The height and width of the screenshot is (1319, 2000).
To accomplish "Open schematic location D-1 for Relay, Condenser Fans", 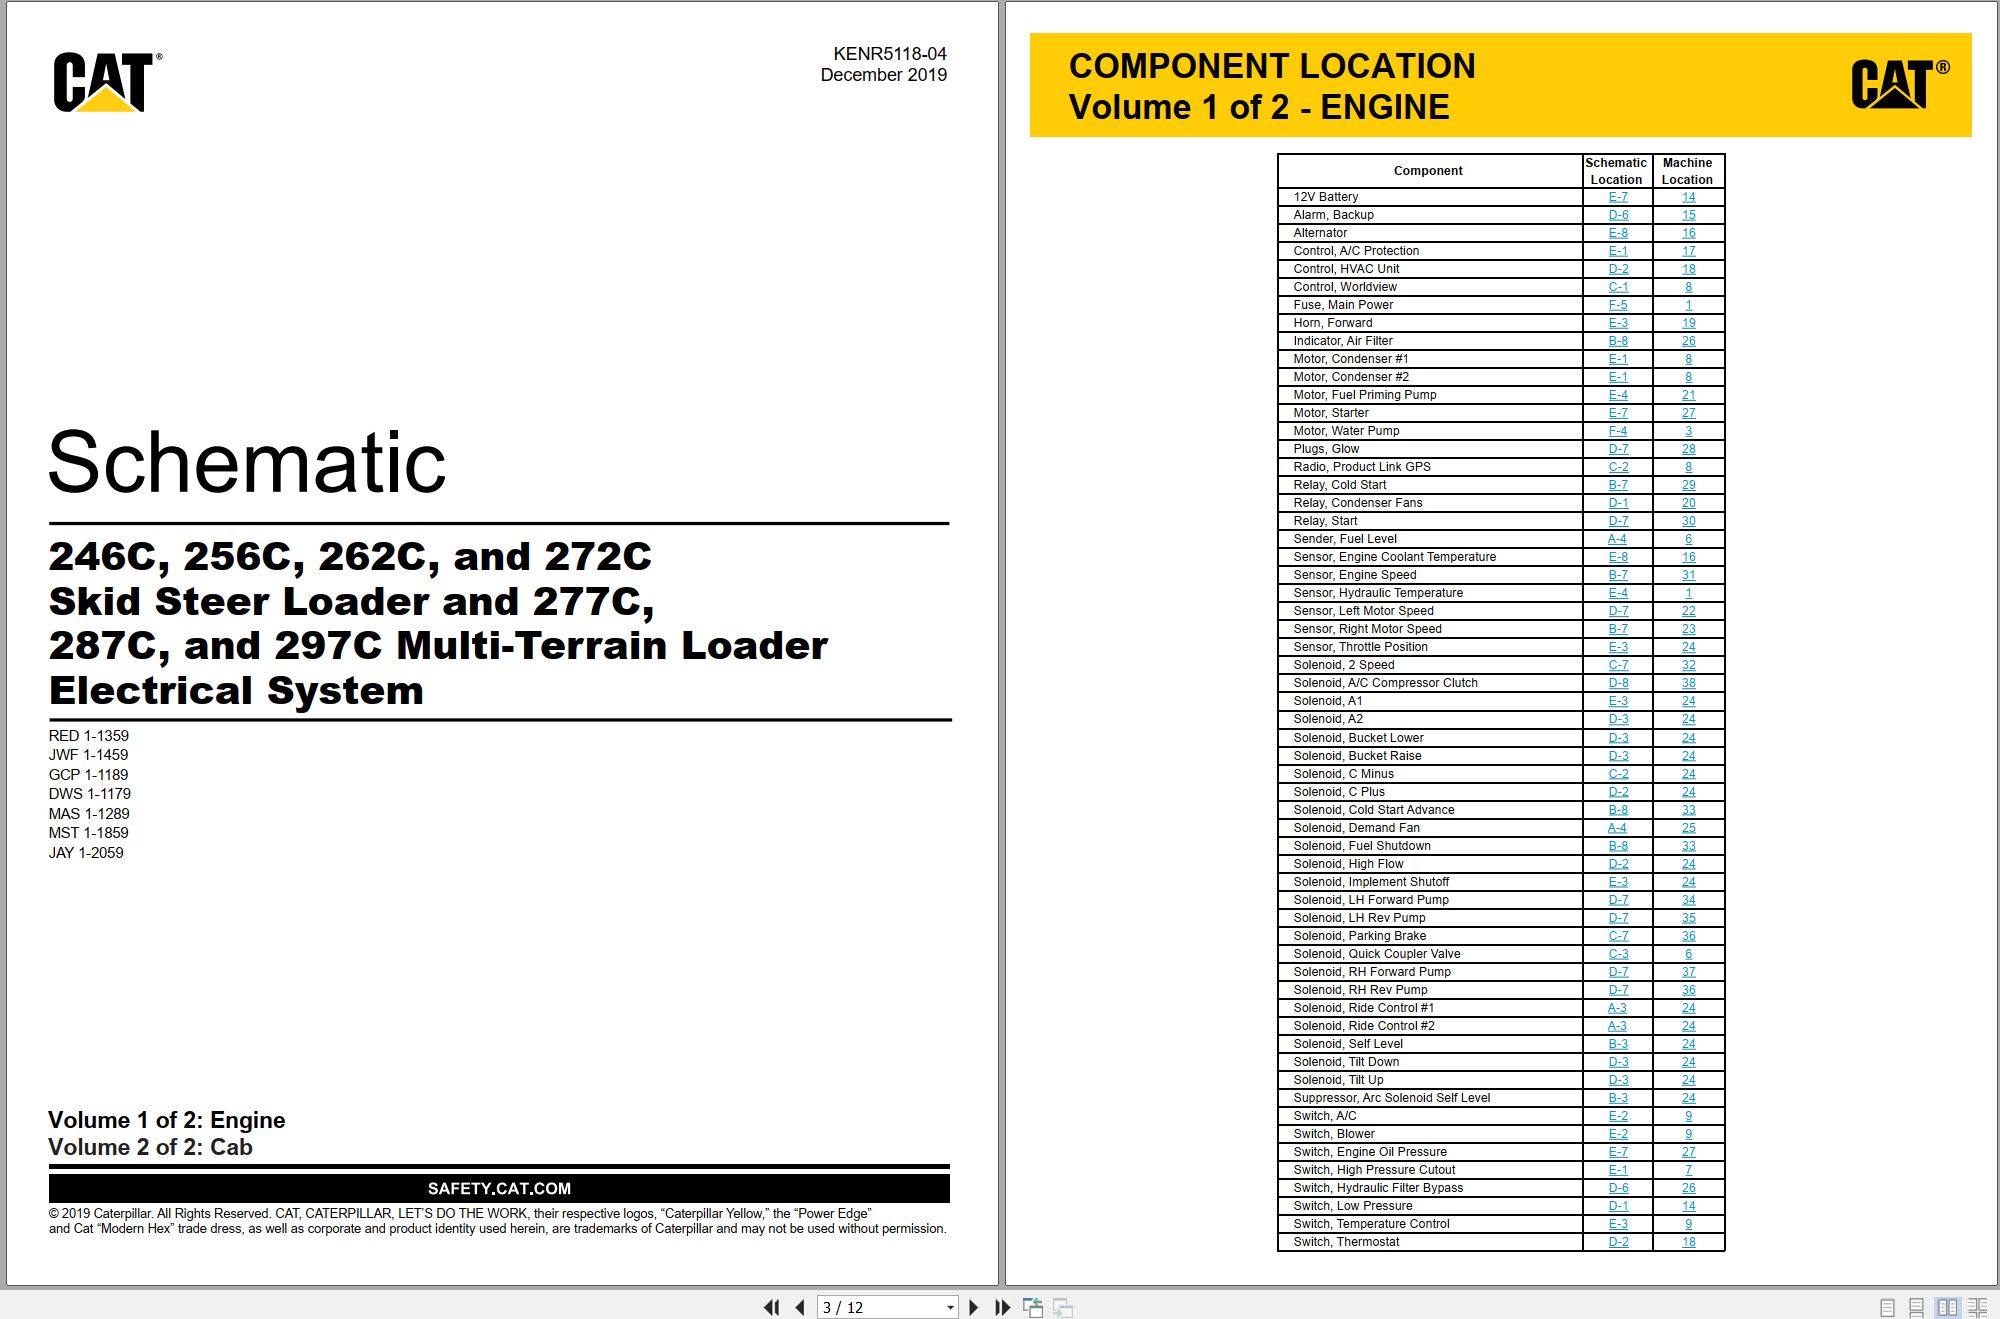I will click(1618, 503).
